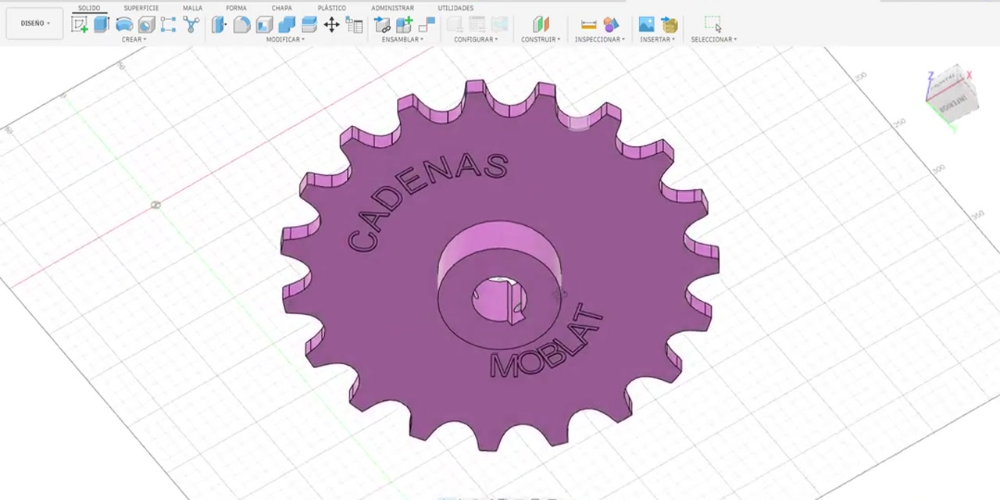Expand the CONFIGURAR dropdown menu
The height and width of the screenshot is (500, 1000).
pos(476,40)
